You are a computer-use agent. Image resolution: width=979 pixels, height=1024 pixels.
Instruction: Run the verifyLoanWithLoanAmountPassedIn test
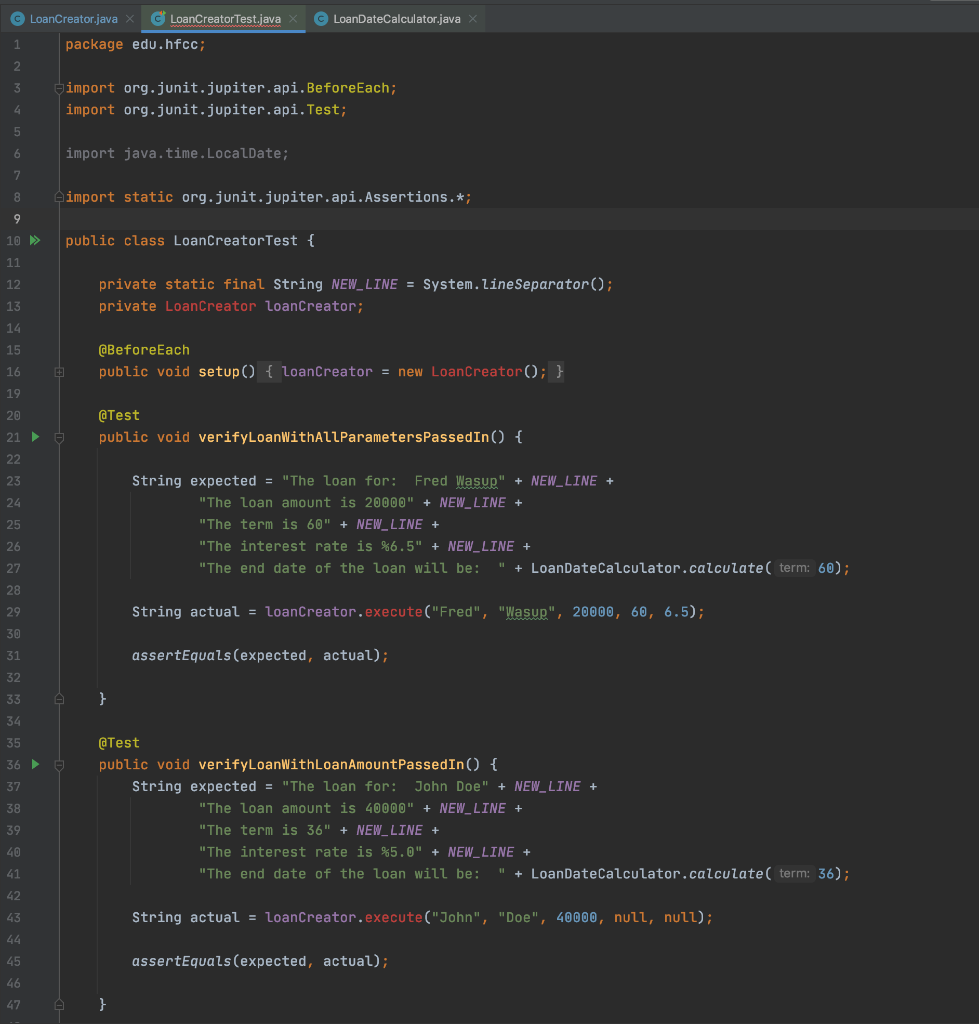pos(35,763)
